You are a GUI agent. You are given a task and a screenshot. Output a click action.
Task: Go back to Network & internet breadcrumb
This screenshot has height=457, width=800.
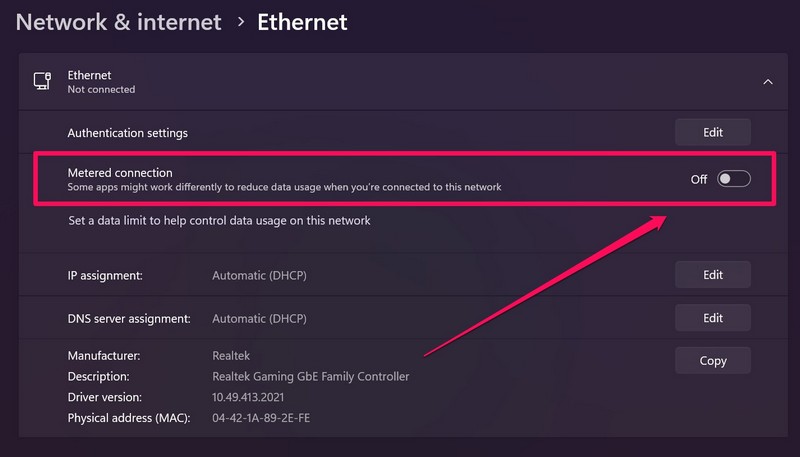pyautogui.click(x=119, y=21)
